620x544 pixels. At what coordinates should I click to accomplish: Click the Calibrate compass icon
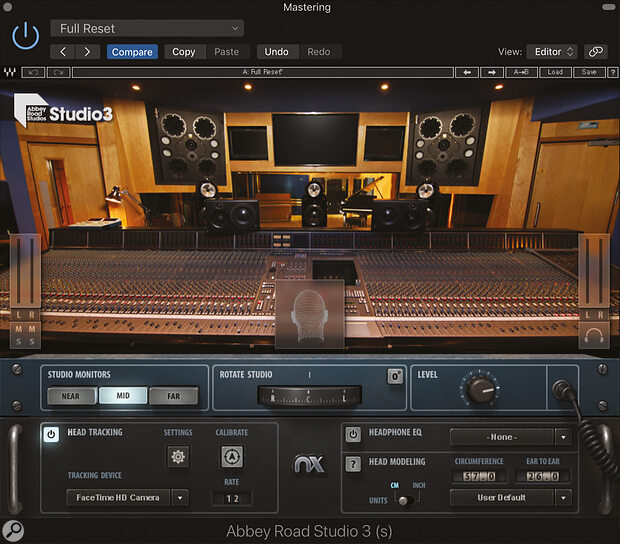pyautogui.click(x=232, y=457)
